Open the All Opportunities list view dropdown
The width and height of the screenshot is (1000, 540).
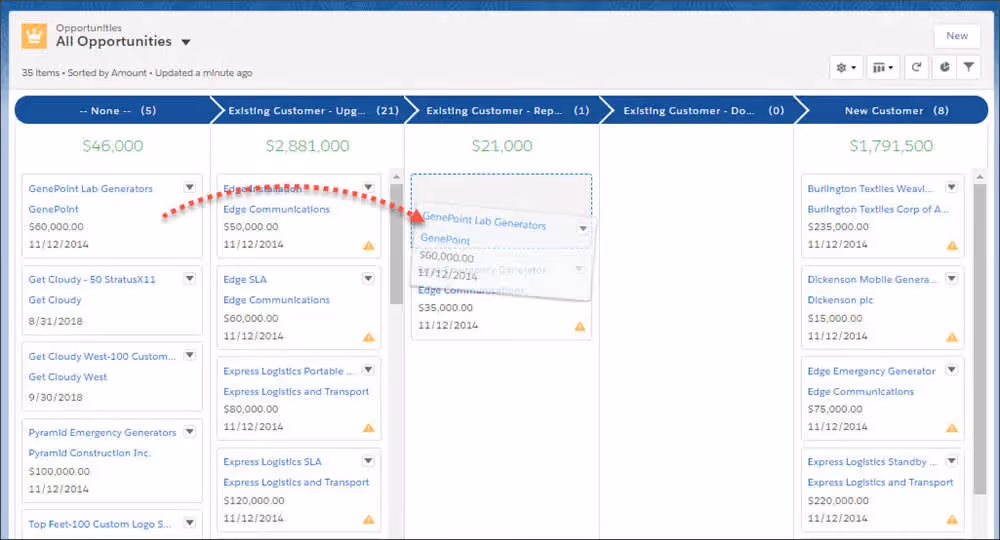coord(186,42)
